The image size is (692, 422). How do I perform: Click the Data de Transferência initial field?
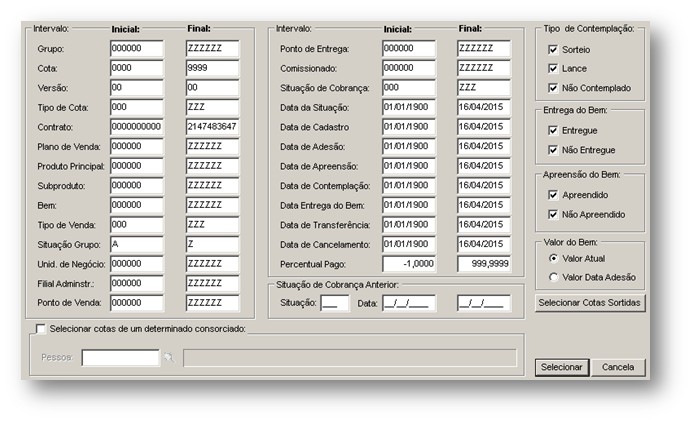coord(409,225)
